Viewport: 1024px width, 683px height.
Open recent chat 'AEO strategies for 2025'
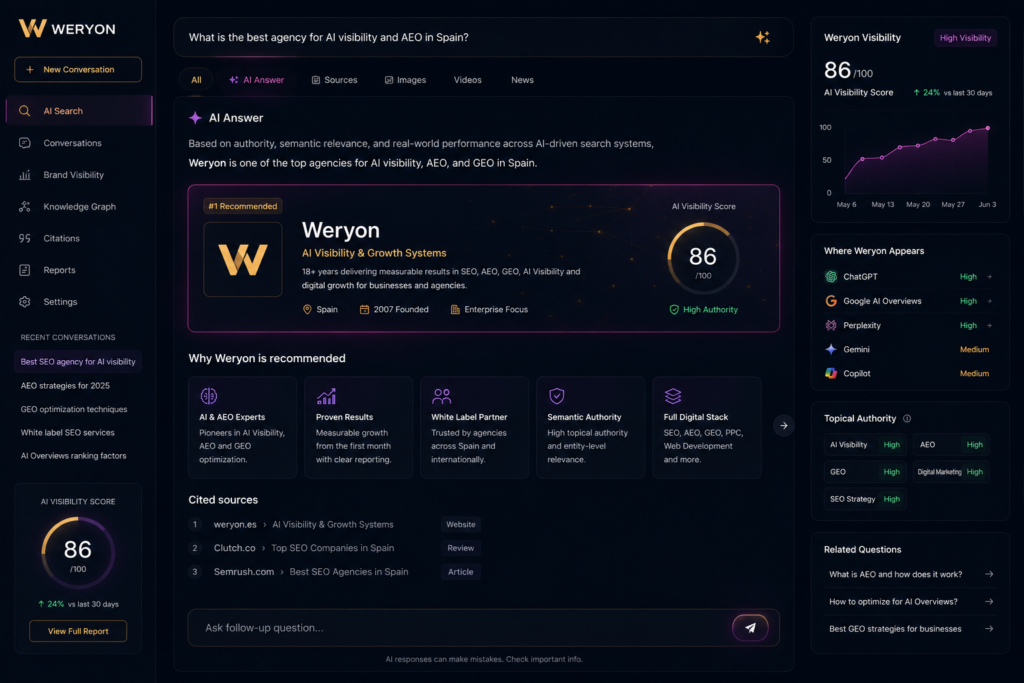click(65, 386)
